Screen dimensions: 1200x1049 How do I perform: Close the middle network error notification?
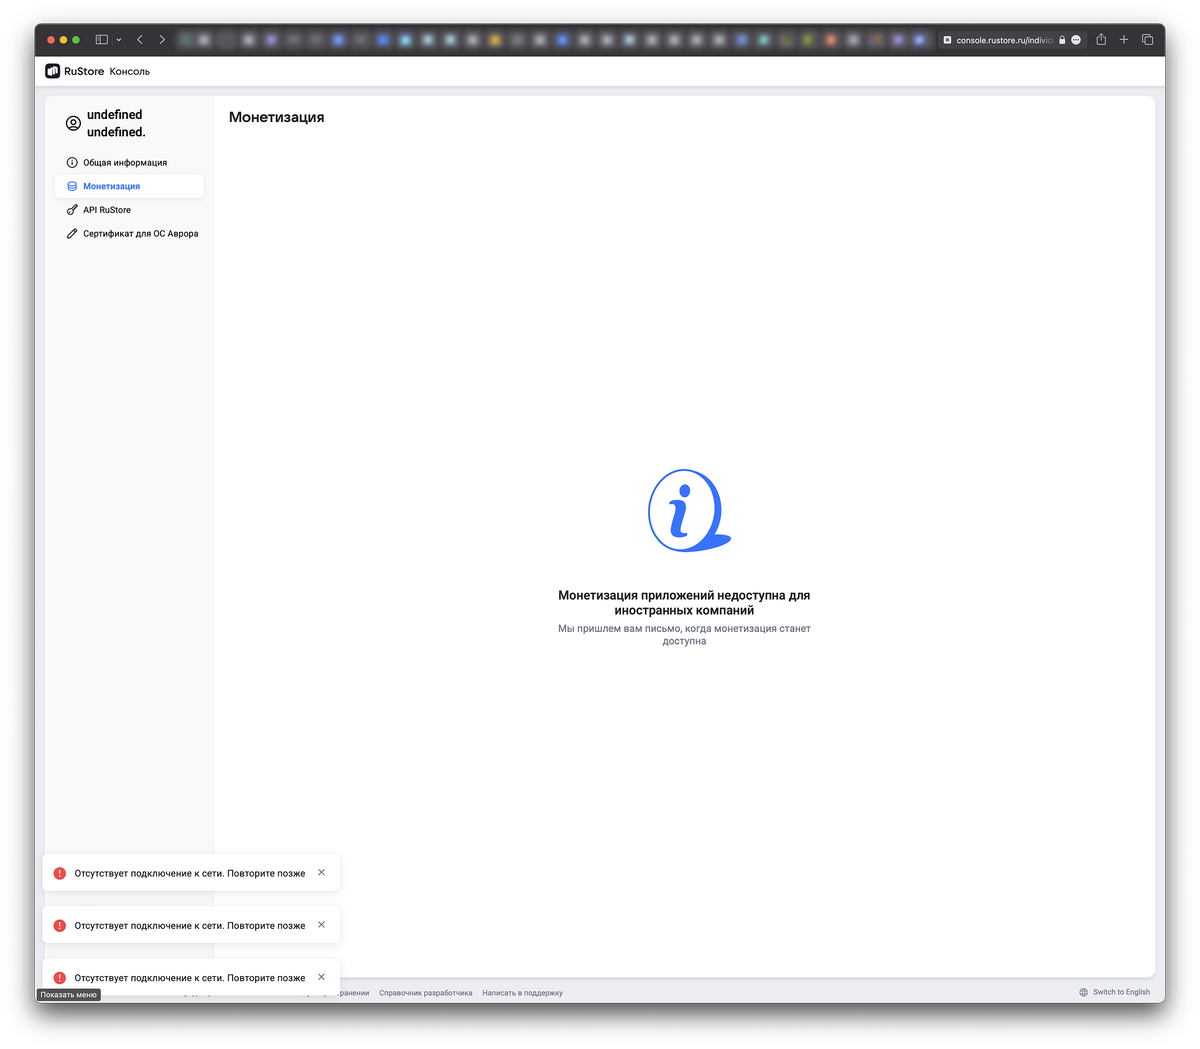pyautogui.click(x=321, y=924)
